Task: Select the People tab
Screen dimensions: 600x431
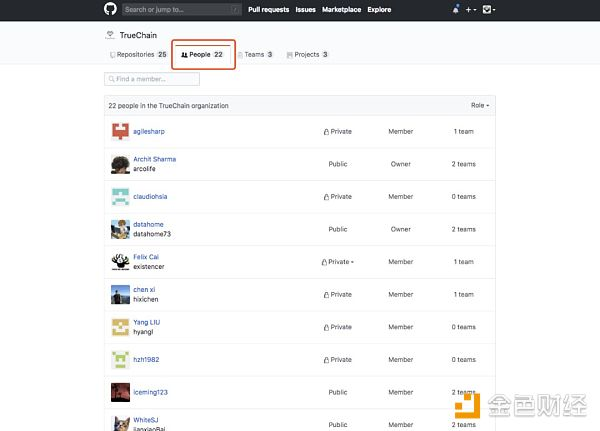Action: tap(202, 54)
